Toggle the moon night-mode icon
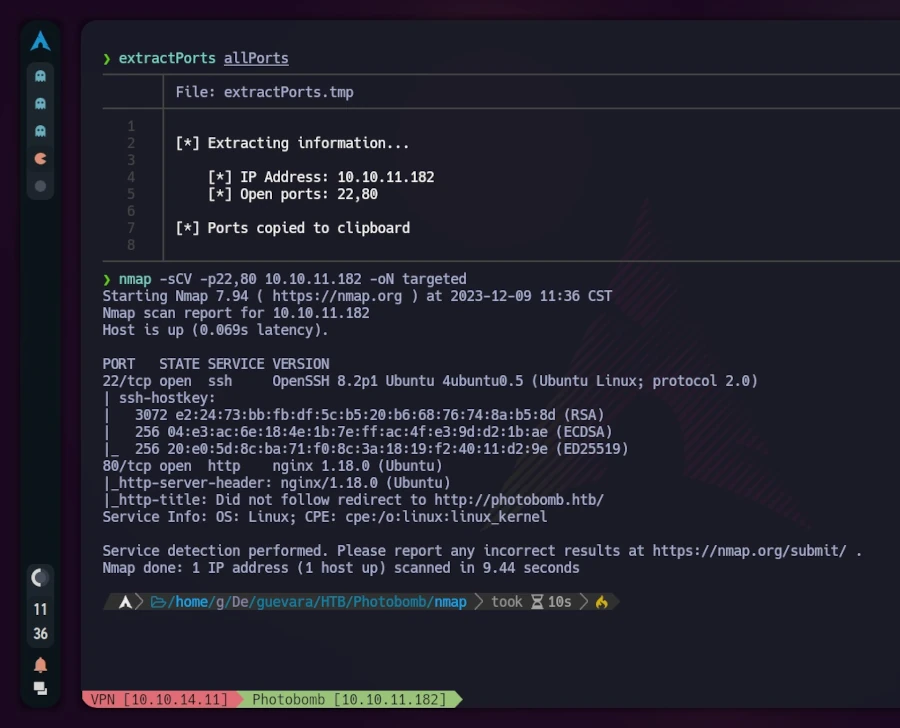900x728 pixels. [x=40, y=578]
